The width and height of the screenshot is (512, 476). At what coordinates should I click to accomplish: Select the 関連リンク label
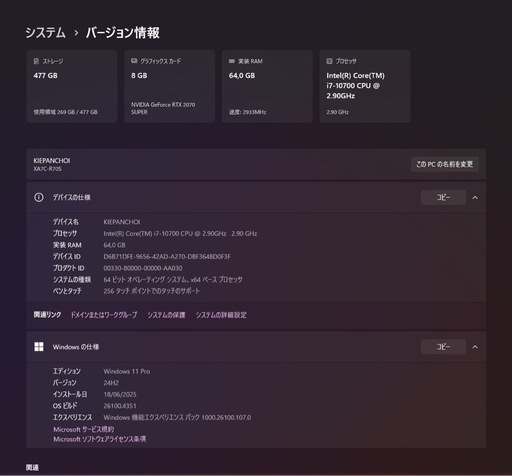coord(47,315)
